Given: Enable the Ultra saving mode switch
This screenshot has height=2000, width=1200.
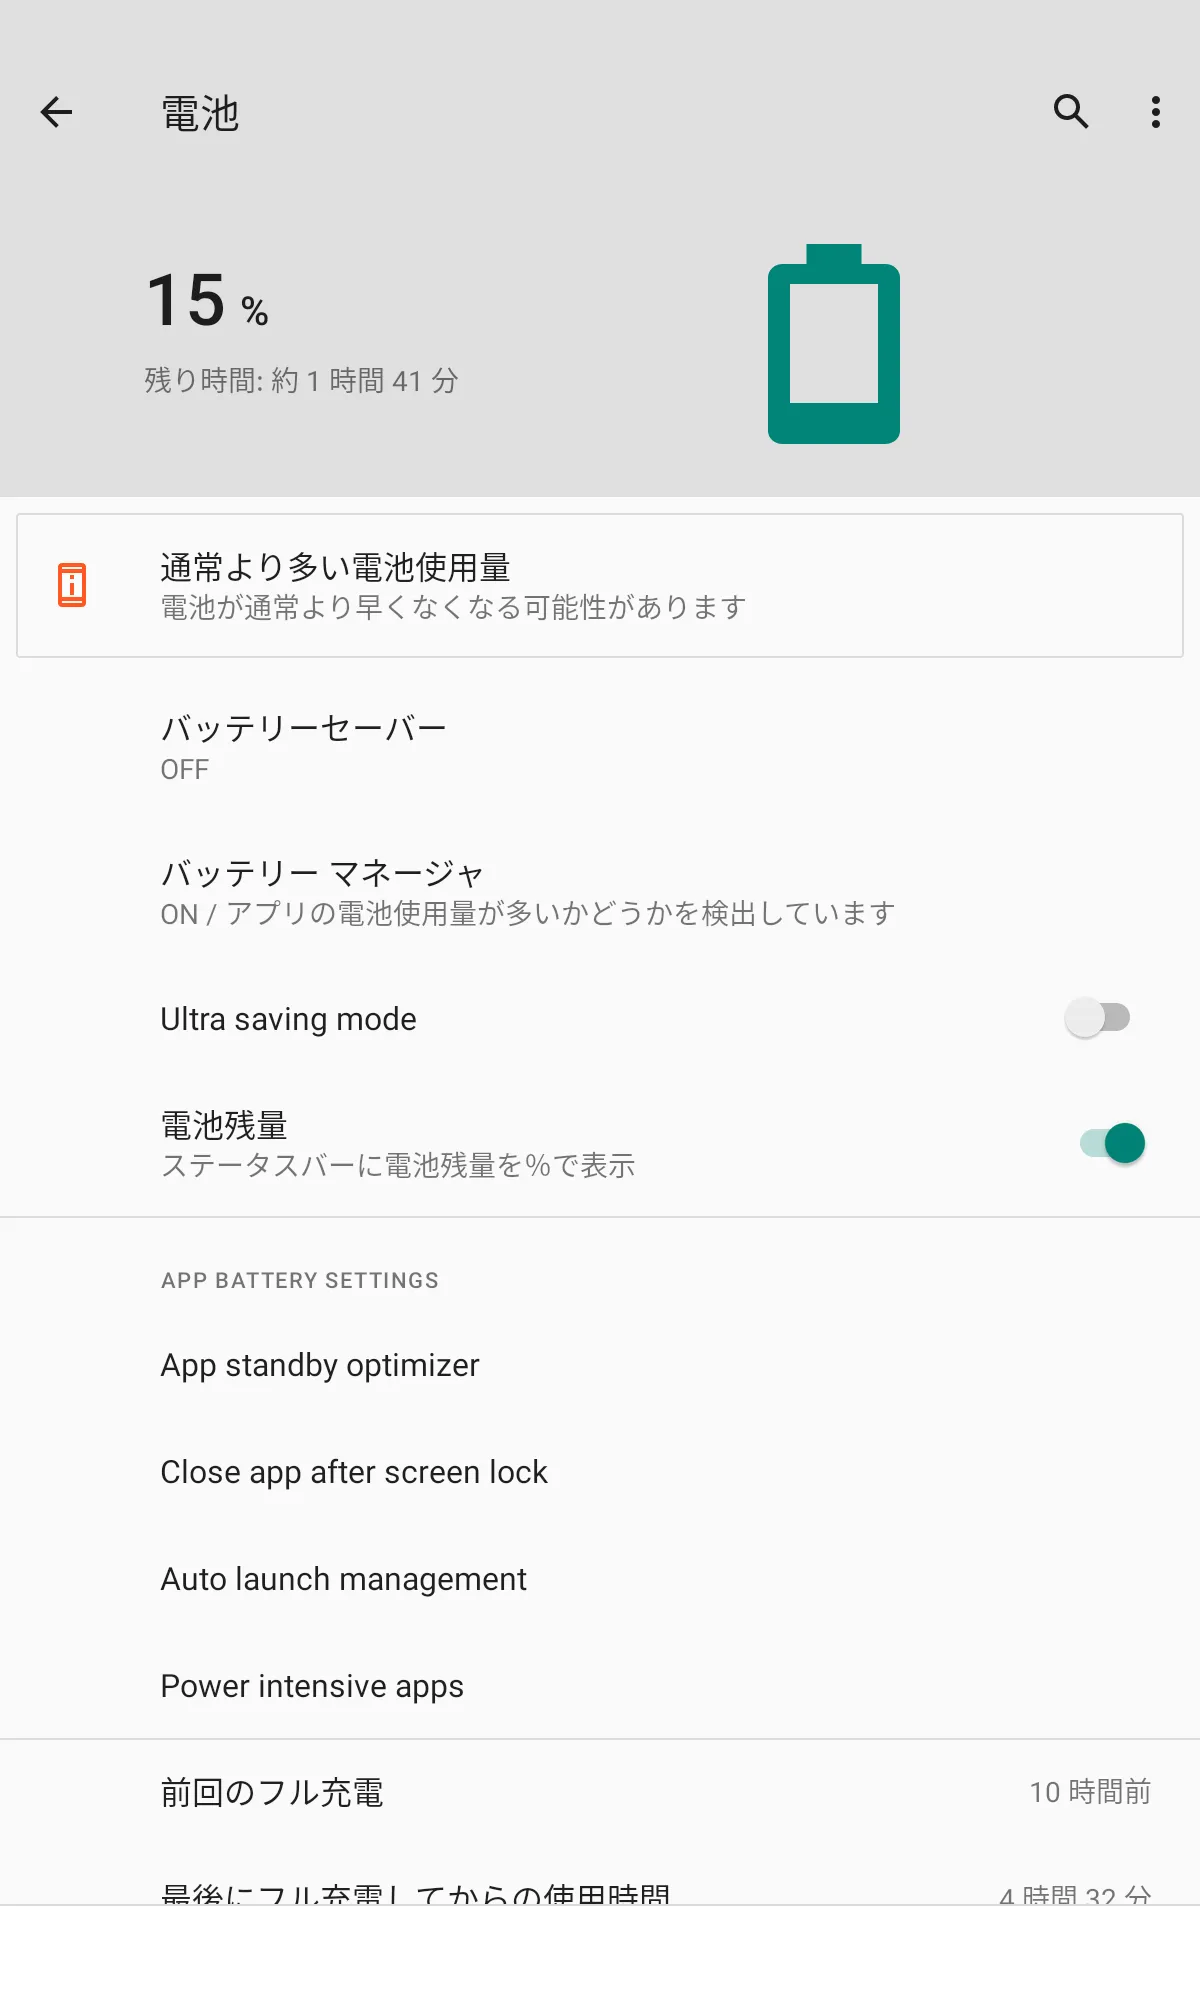Looking at the screenshot, I should pos(1098,1018).
